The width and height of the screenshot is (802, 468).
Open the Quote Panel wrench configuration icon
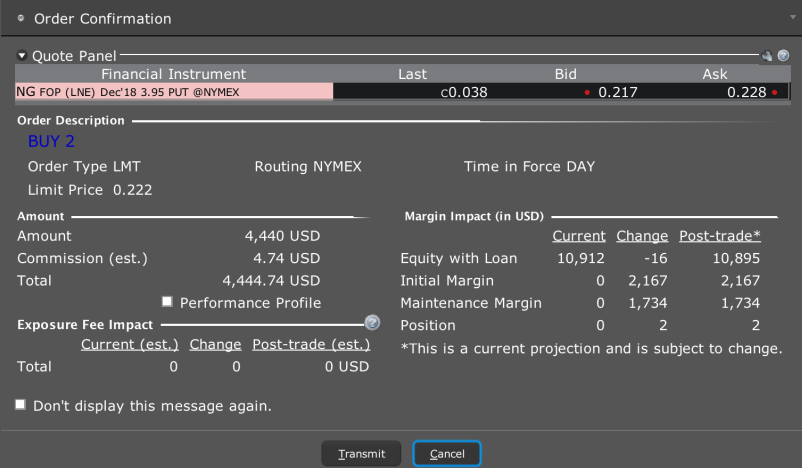[x=766, y=55]
